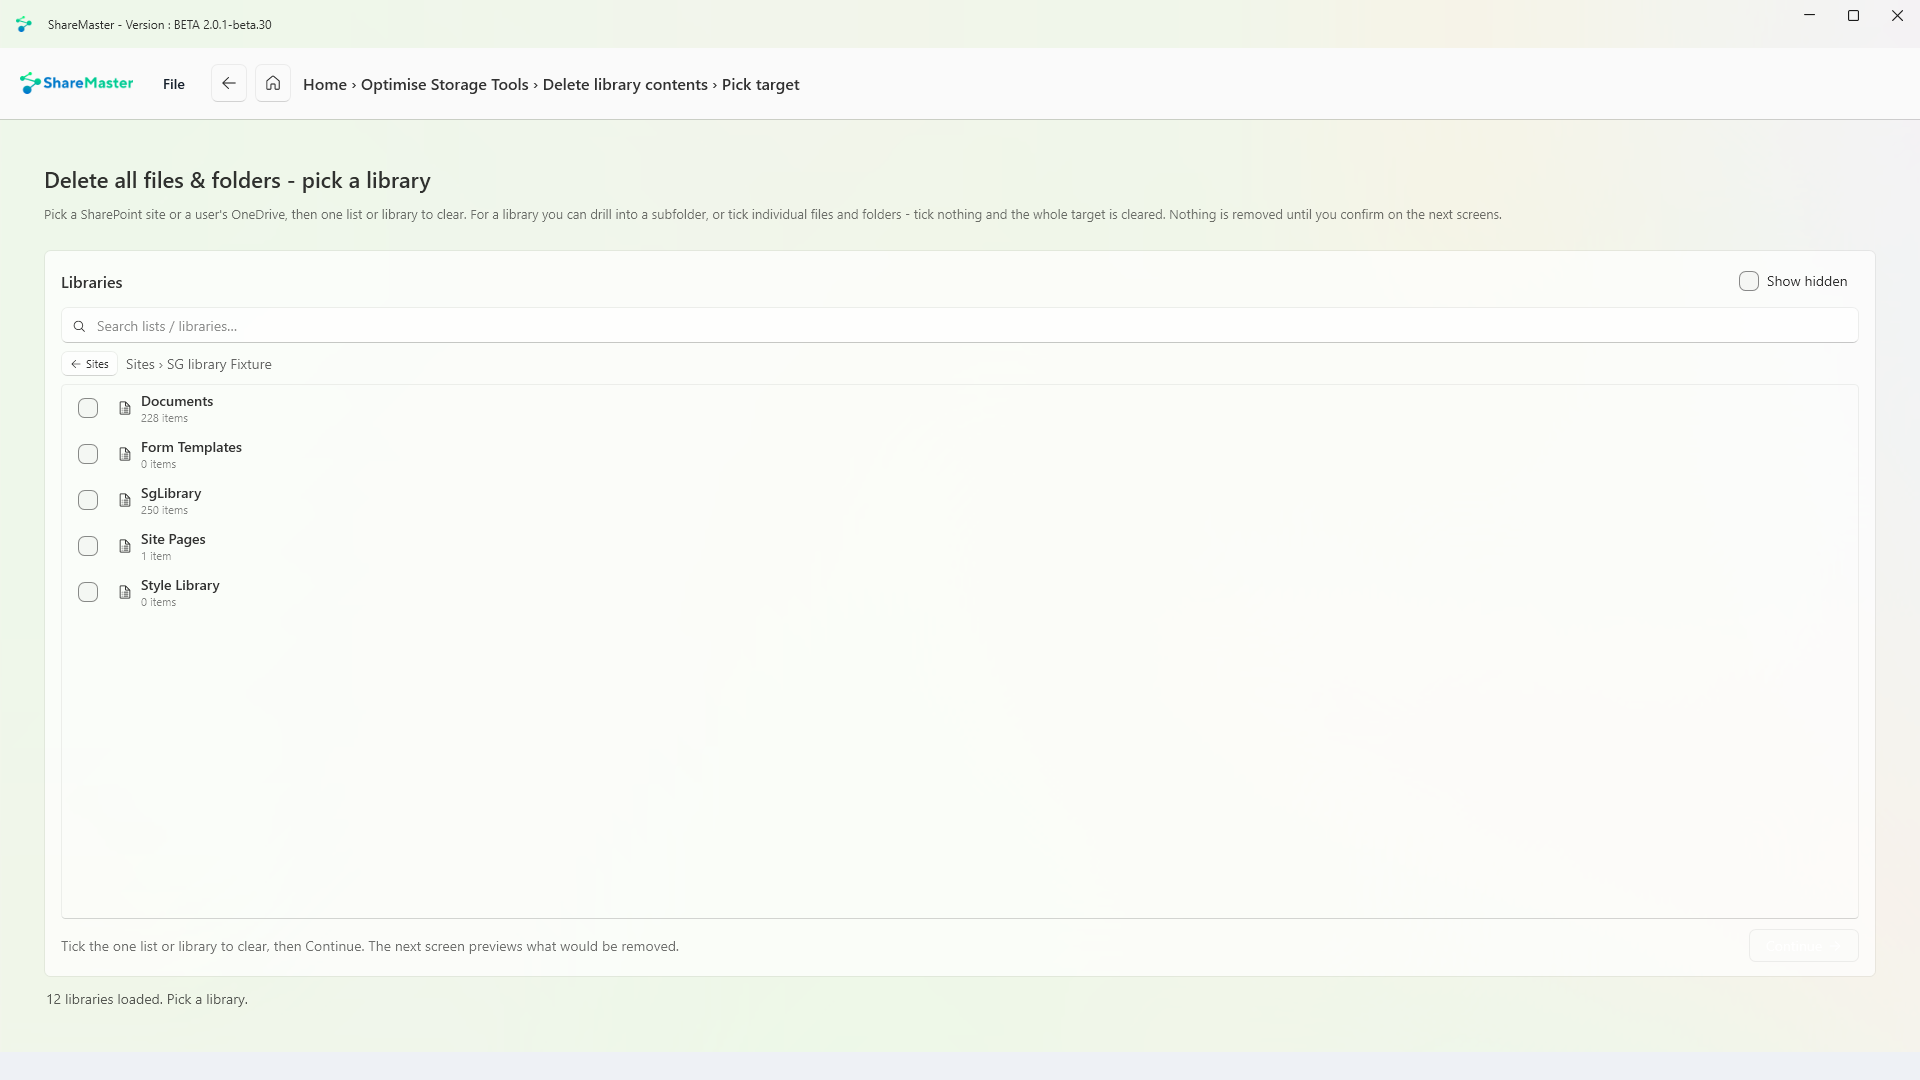The image size is (1920, 1080).
Task: Click the SgLibrary document icon
Action: [125, 500]
